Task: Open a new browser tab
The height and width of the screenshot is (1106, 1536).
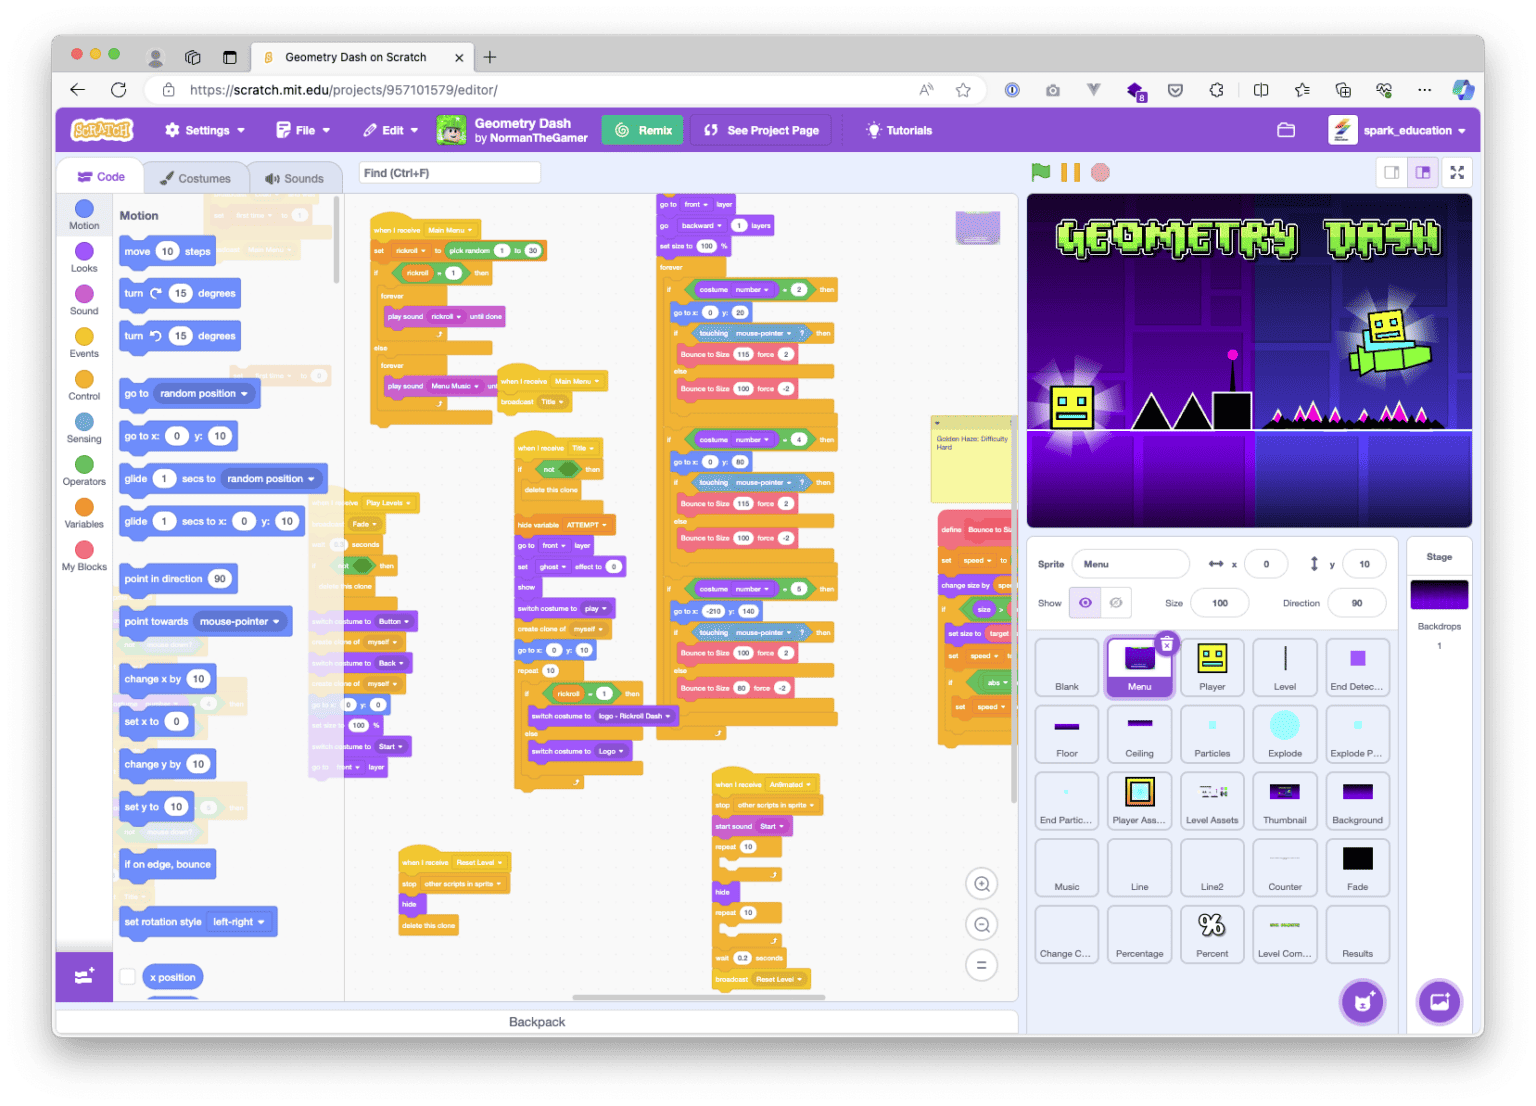Action: [x=490, y=57]
